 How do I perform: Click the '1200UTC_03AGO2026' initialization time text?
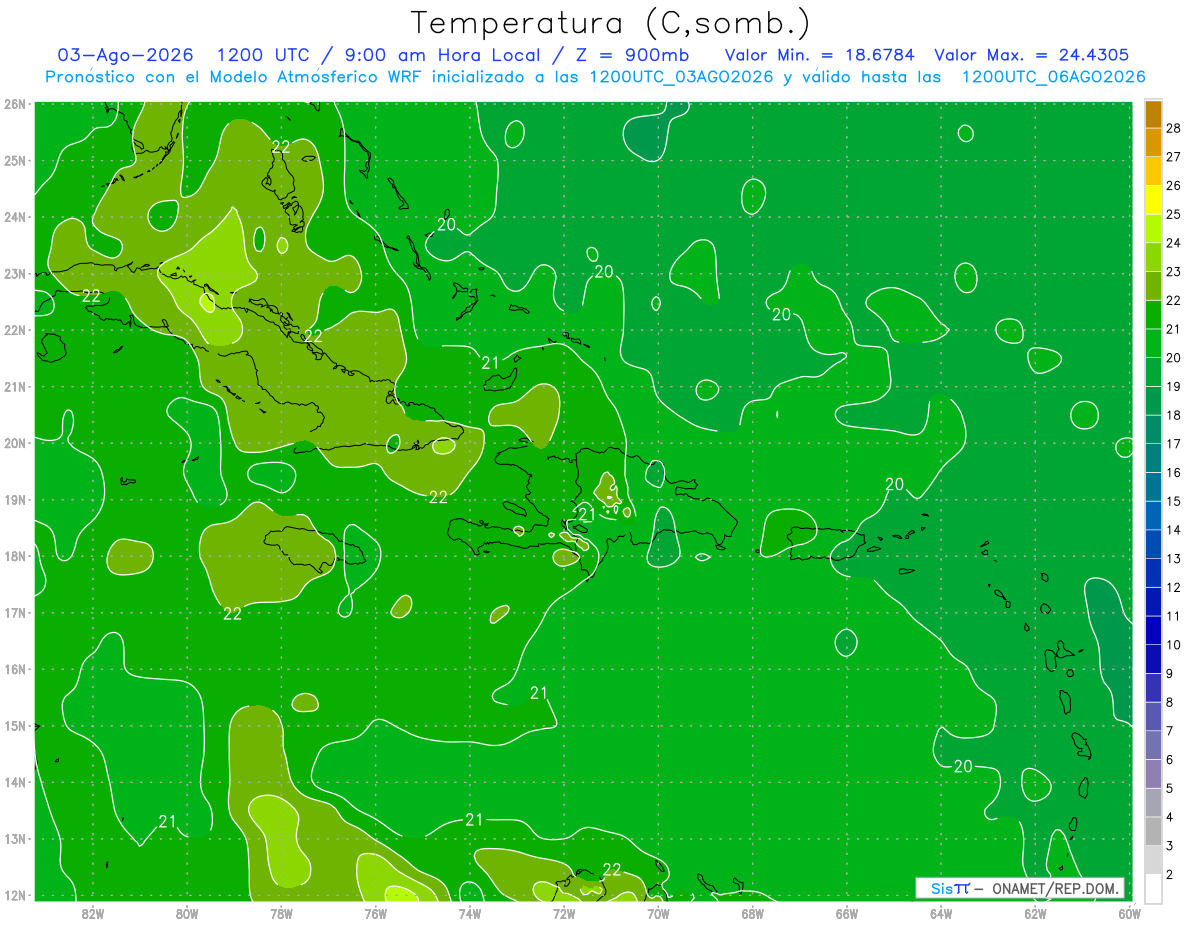click(681, 77)
